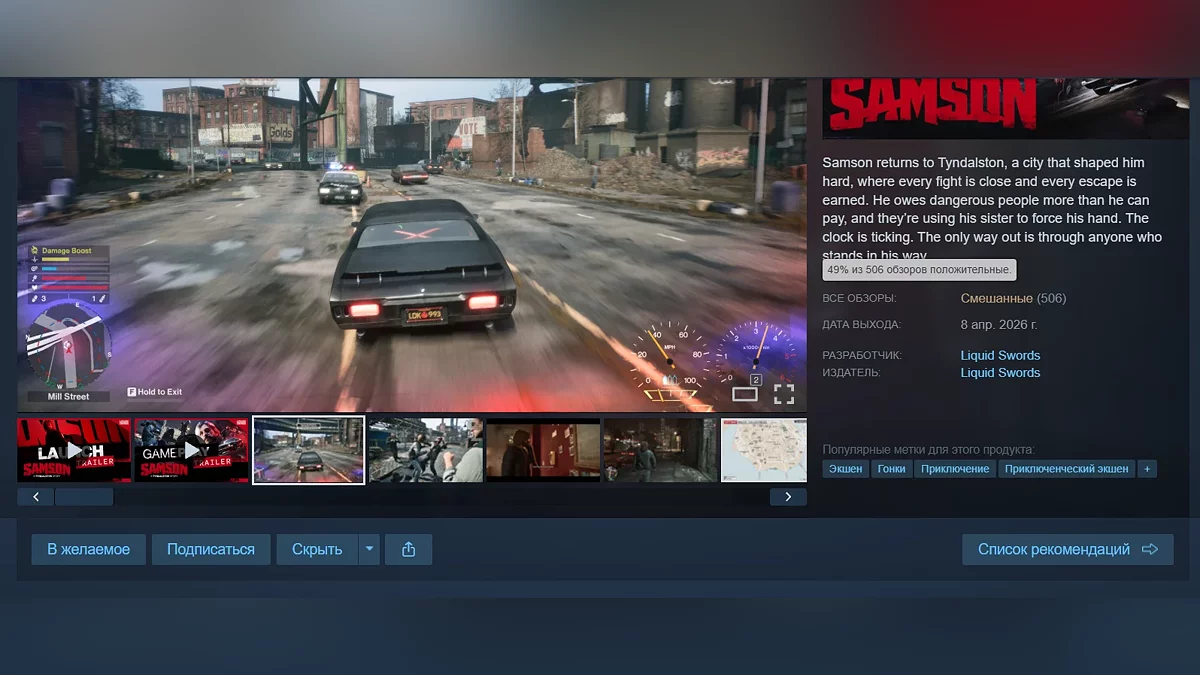Open the map screenshot thumbnail
Image resolution: width=1200 pixels, height=675 pixels.
[764, 449]
